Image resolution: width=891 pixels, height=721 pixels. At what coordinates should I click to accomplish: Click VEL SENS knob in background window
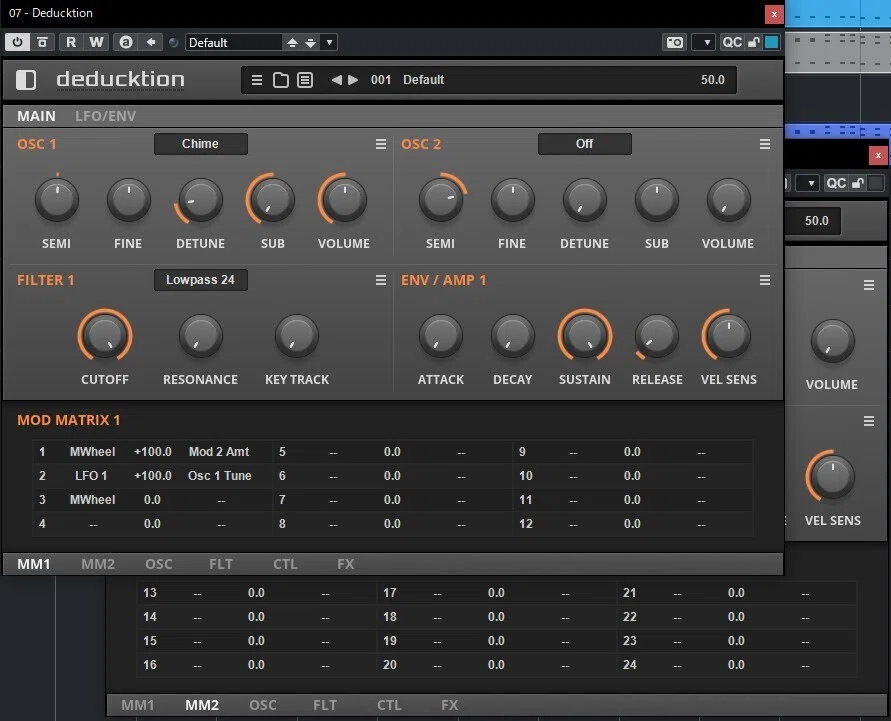(x=832, y=477)
